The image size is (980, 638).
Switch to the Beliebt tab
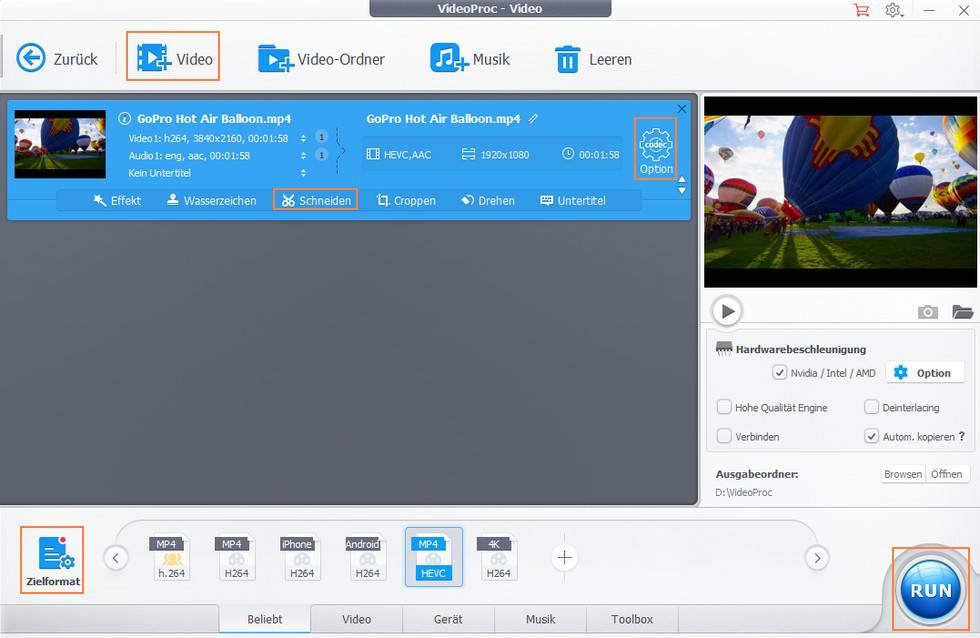click(x=264, y=619)
